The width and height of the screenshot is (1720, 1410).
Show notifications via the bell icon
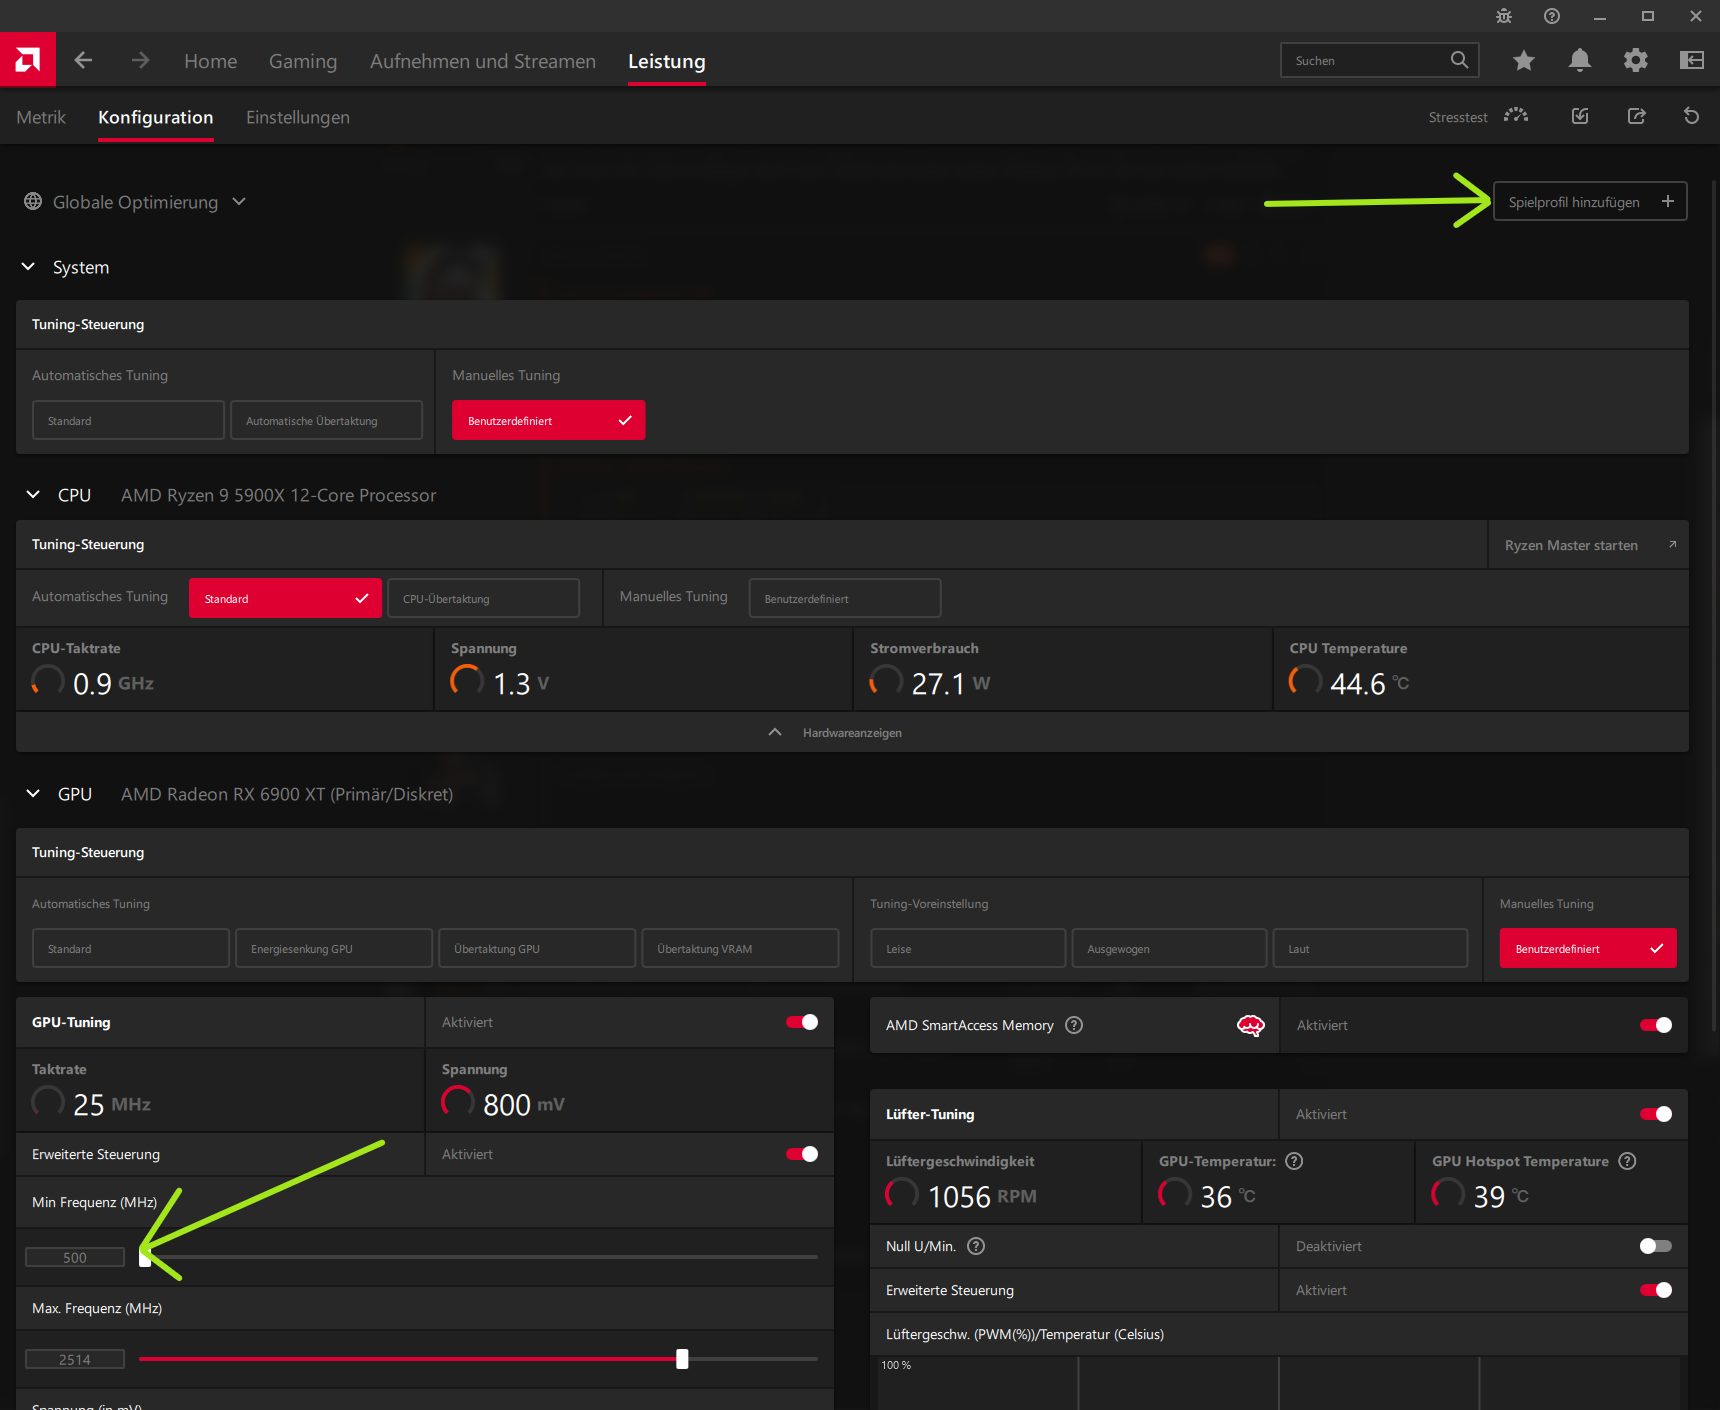click(1580, 61)
